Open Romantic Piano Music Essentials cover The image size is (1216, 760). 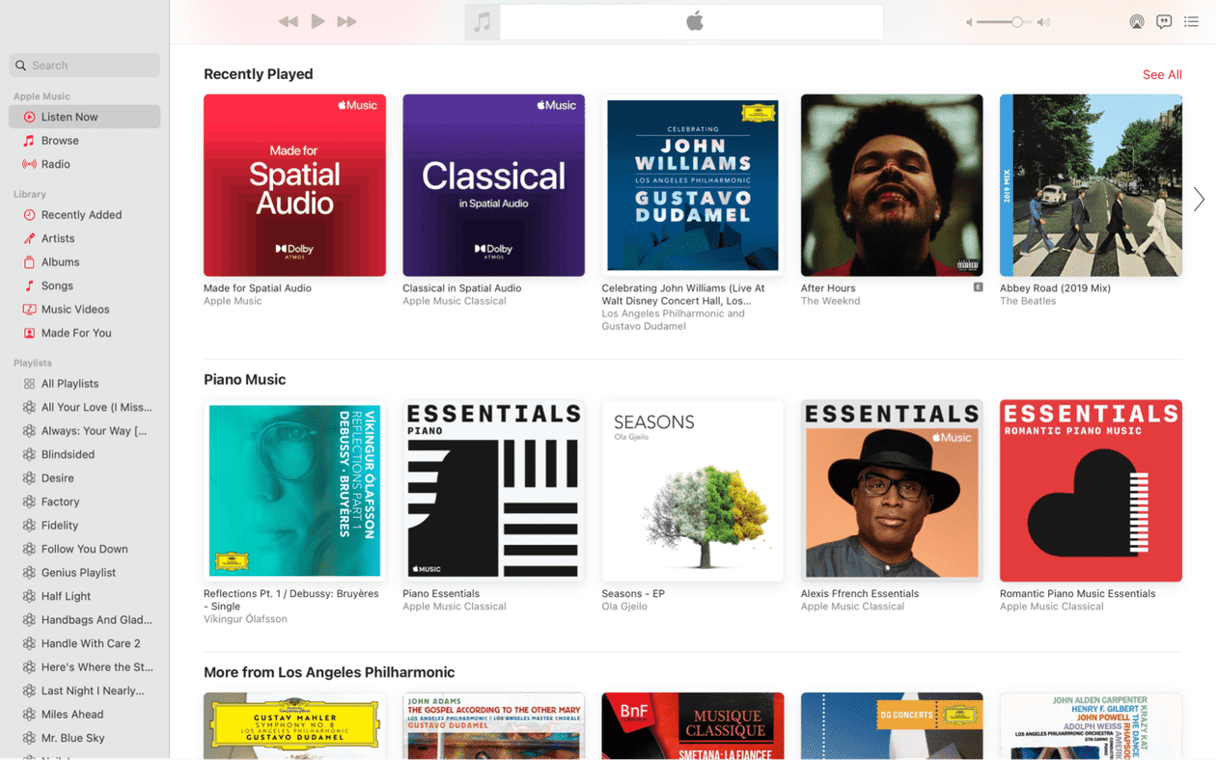point(1091,491)
